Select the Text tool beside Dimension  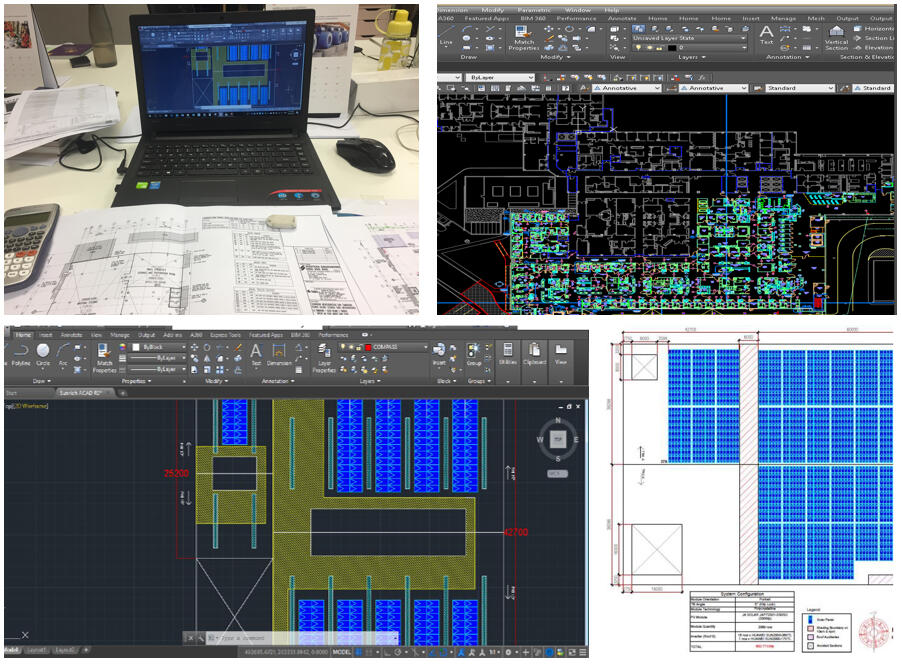pyautogui.click(x=255, y=353)
